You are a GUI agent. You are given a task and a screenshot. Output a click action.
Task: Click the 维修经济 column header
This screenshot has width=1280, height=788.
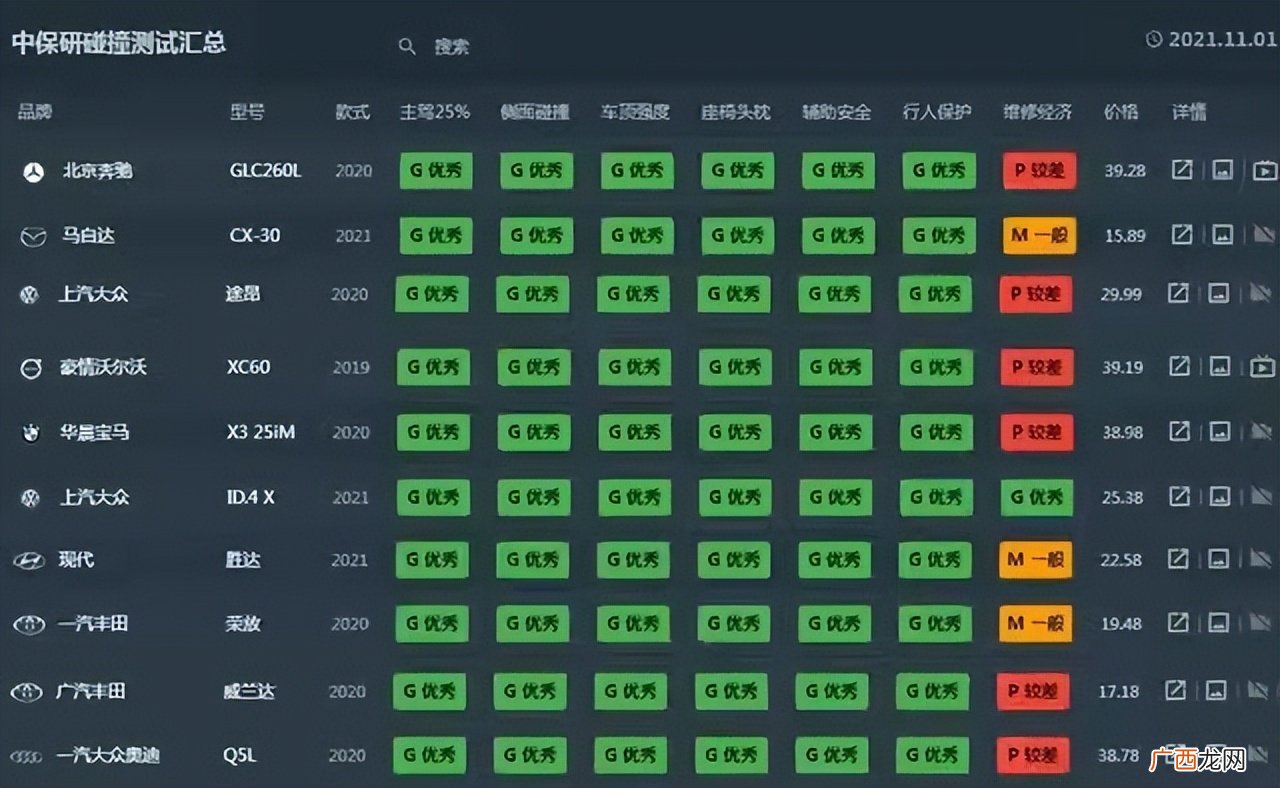click(x=1038, y=112)
